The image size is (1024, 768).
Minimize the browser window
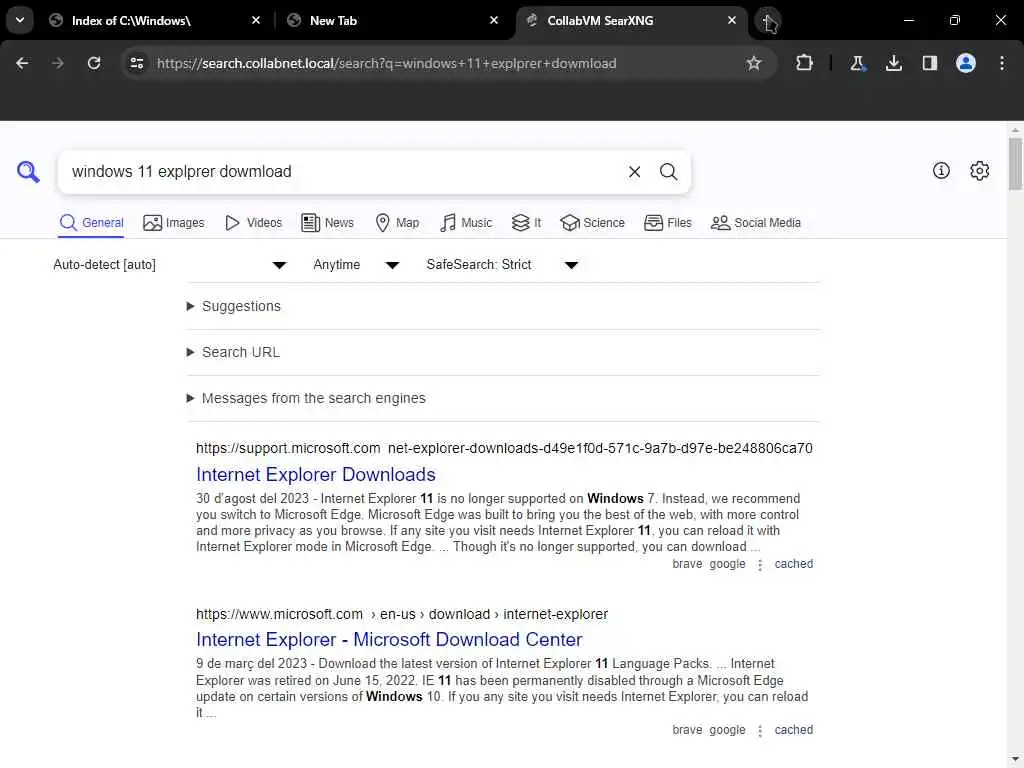[908, 20]
